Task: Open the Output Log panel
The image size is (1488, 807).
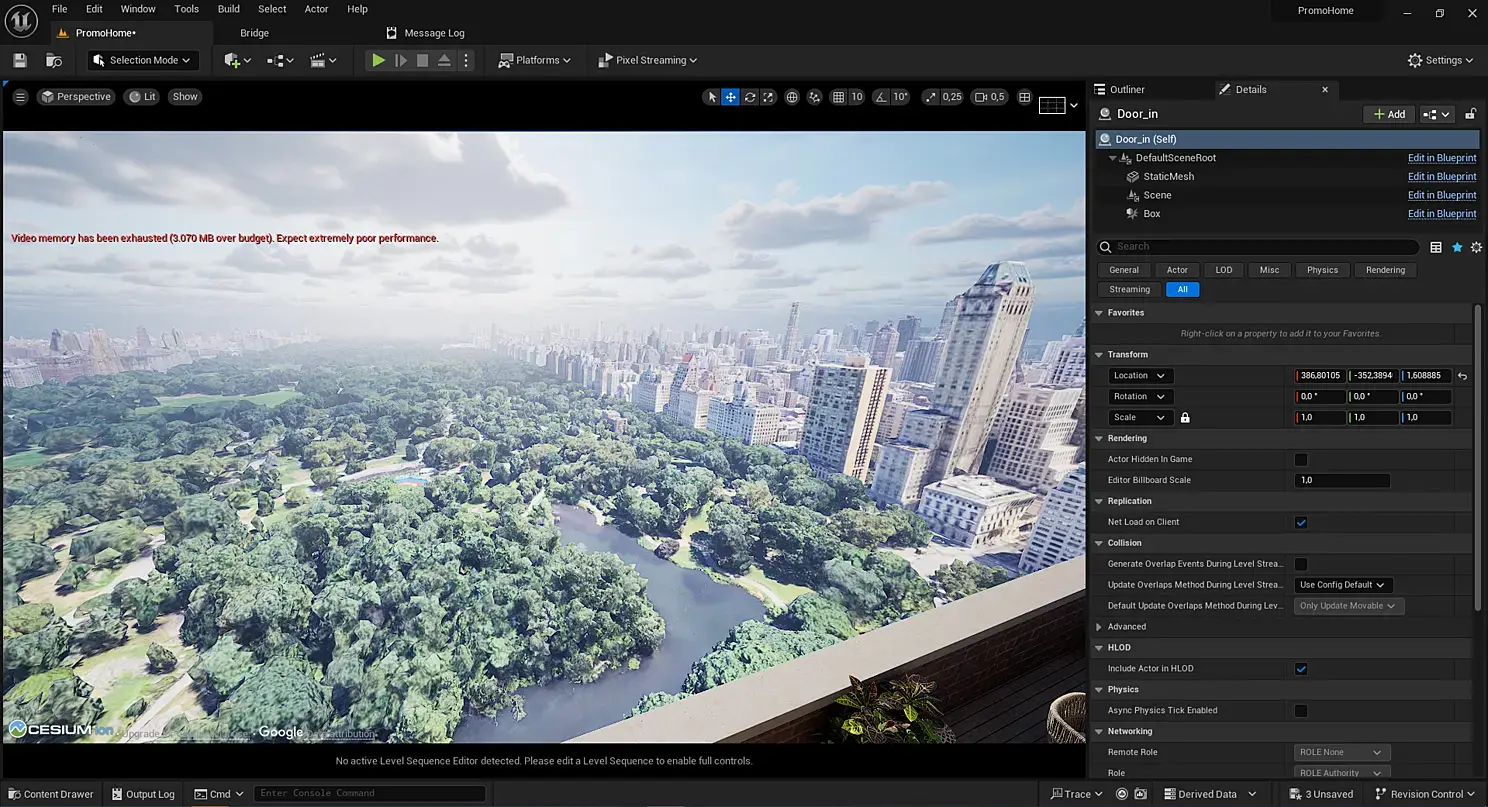Action: pos(142,794)
